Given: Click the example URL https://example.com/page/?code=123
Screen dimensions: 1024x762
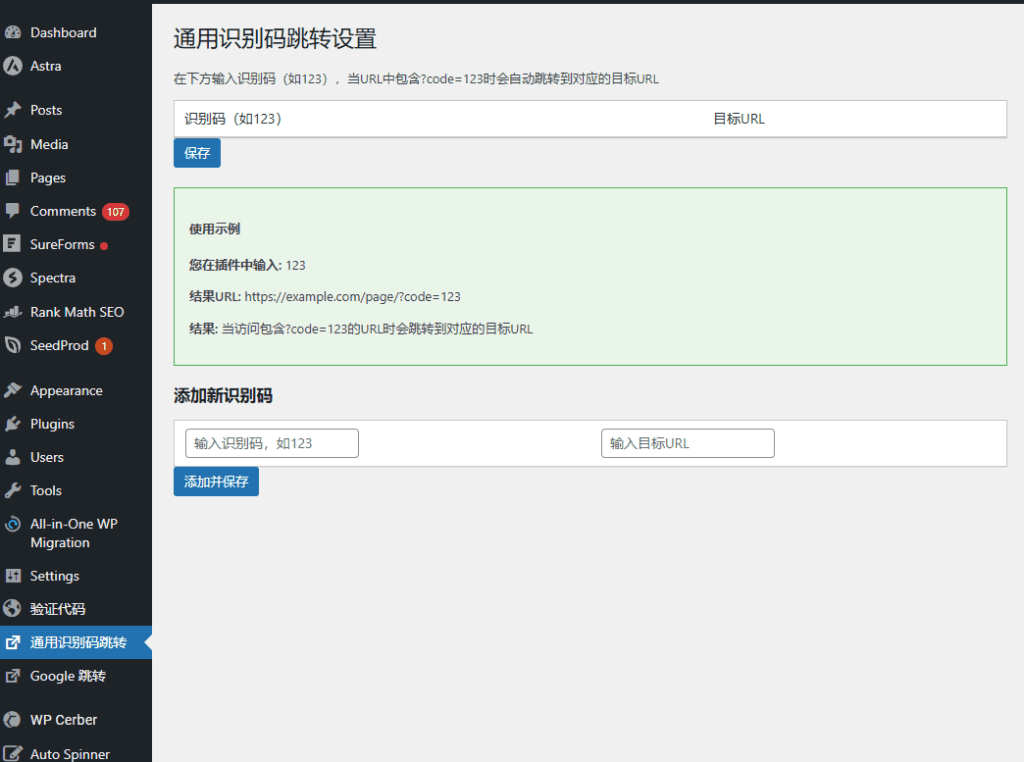Looking at the screenshot, I should (x=353, y=296).
